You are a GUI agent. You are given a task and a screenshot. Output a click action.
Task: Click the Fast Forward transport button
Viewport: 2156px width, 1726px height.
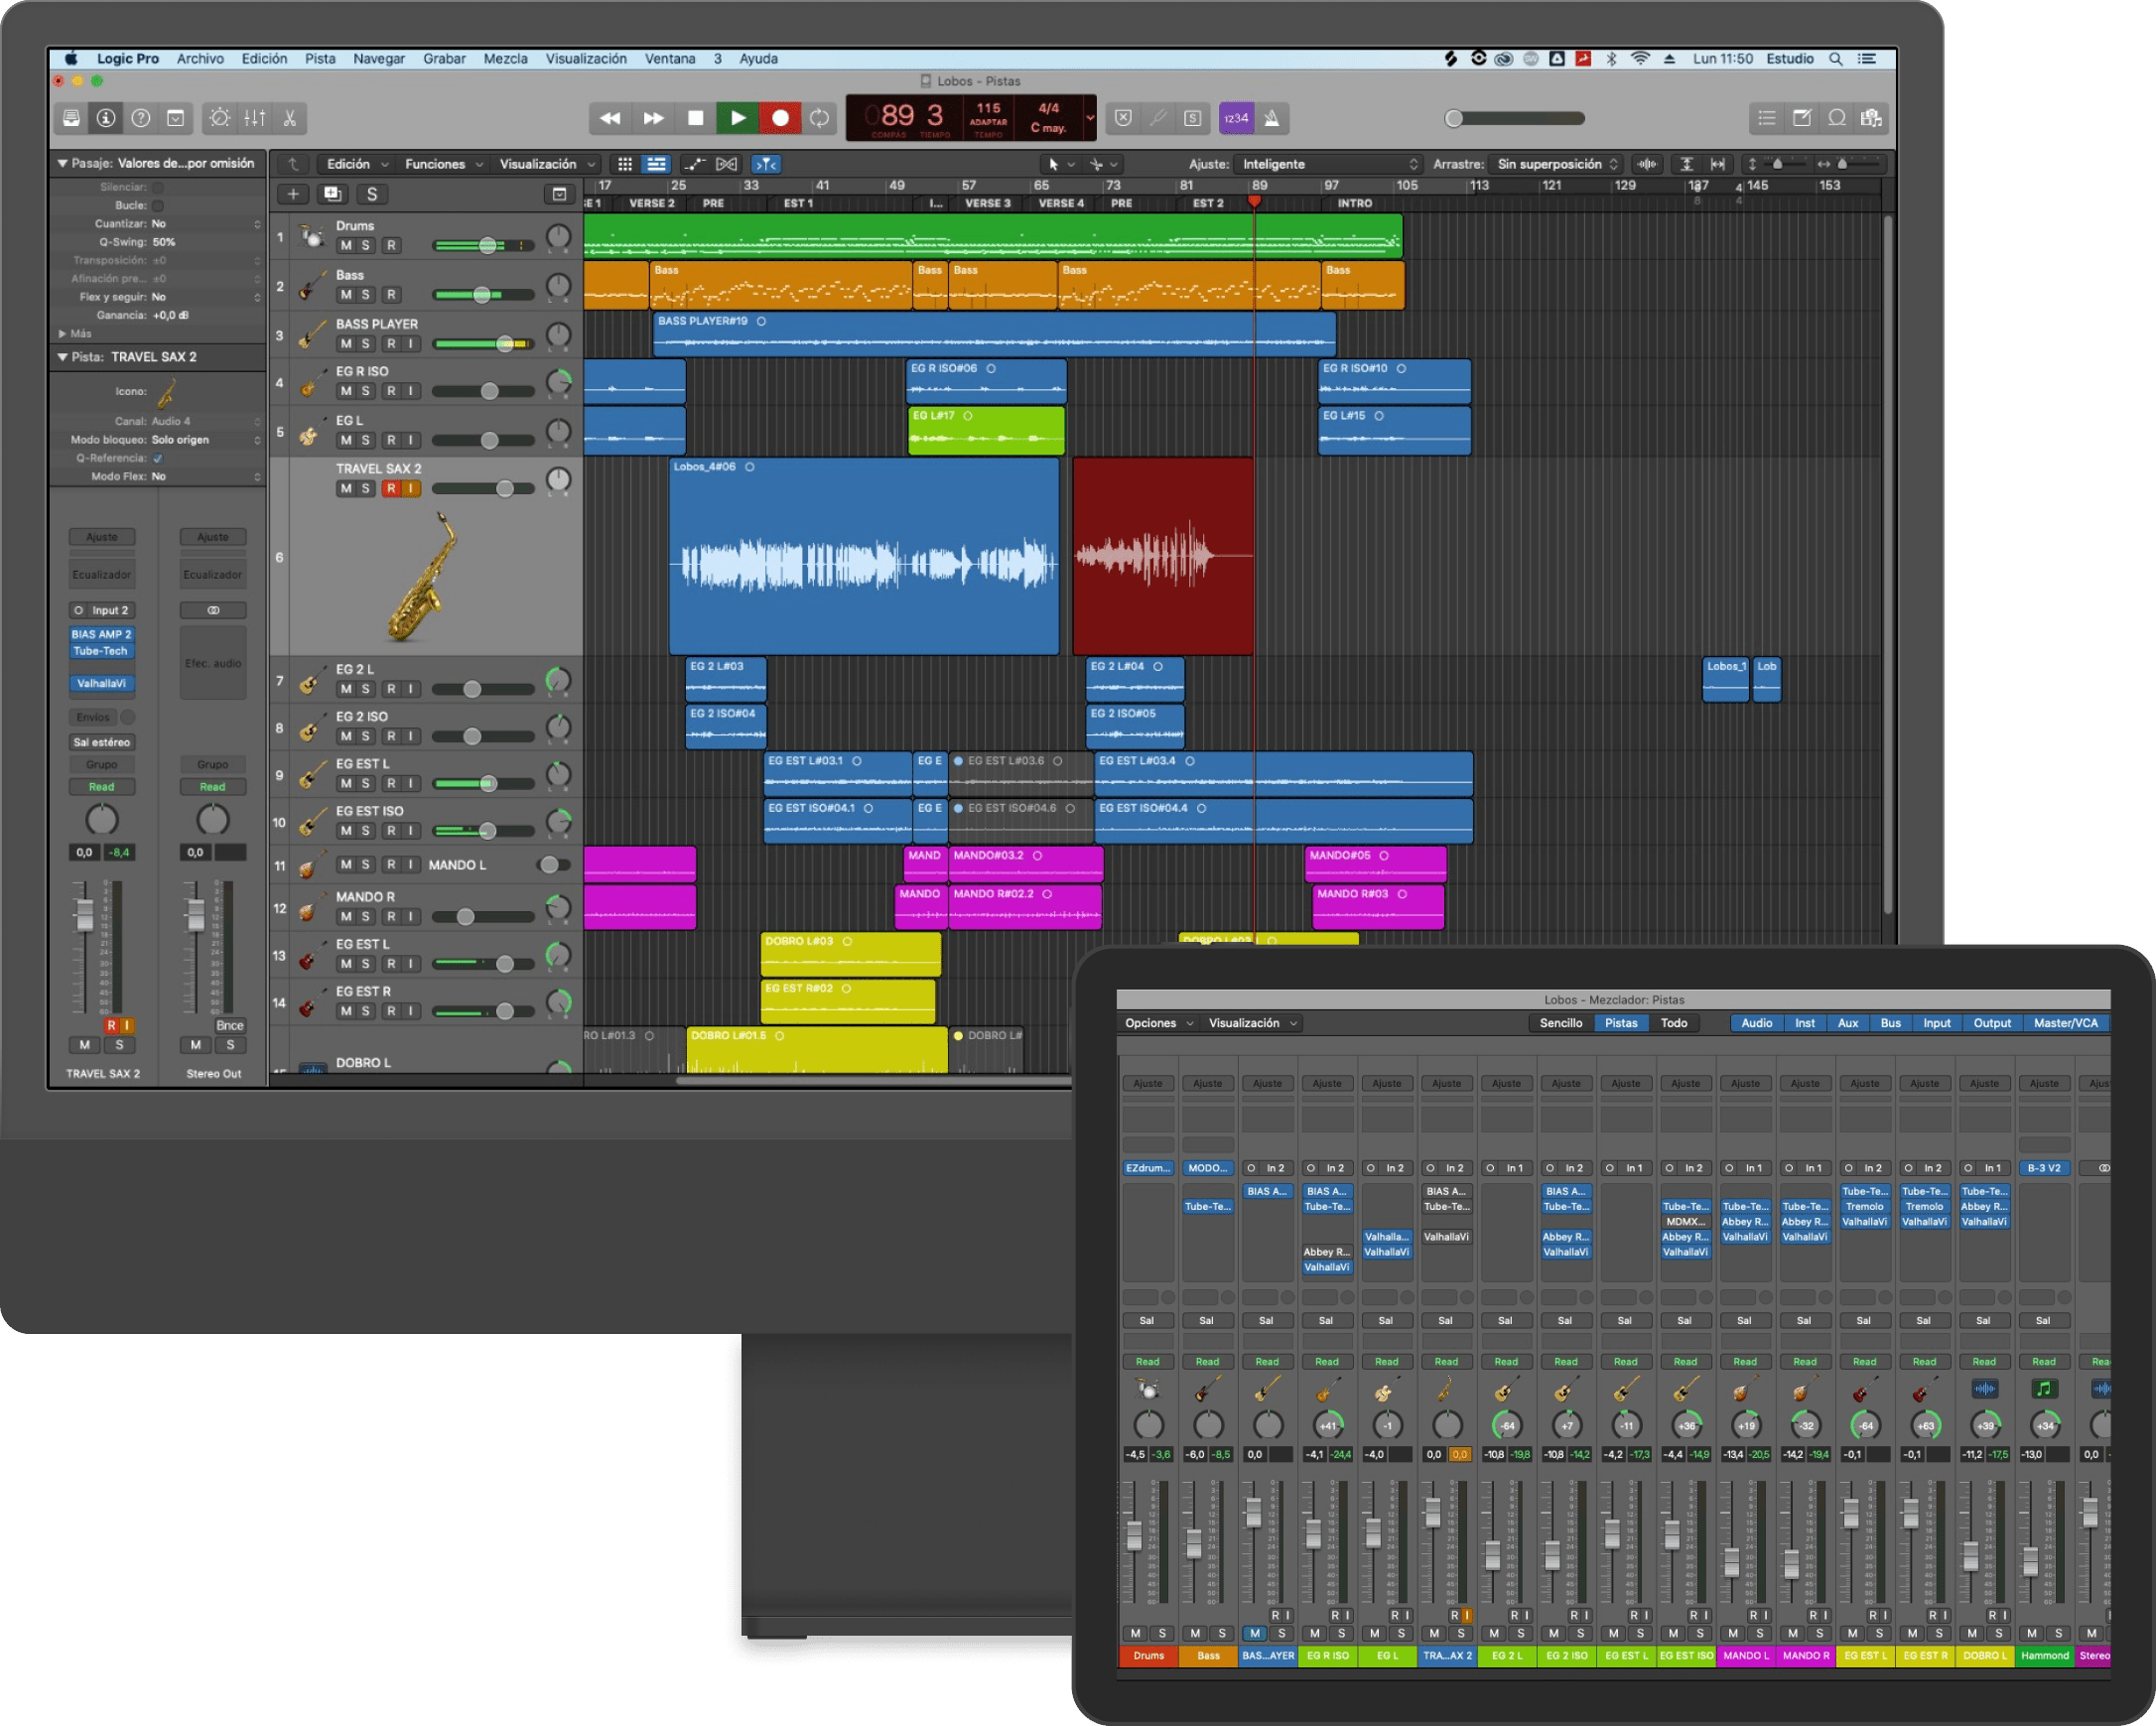tap(653, 118)
